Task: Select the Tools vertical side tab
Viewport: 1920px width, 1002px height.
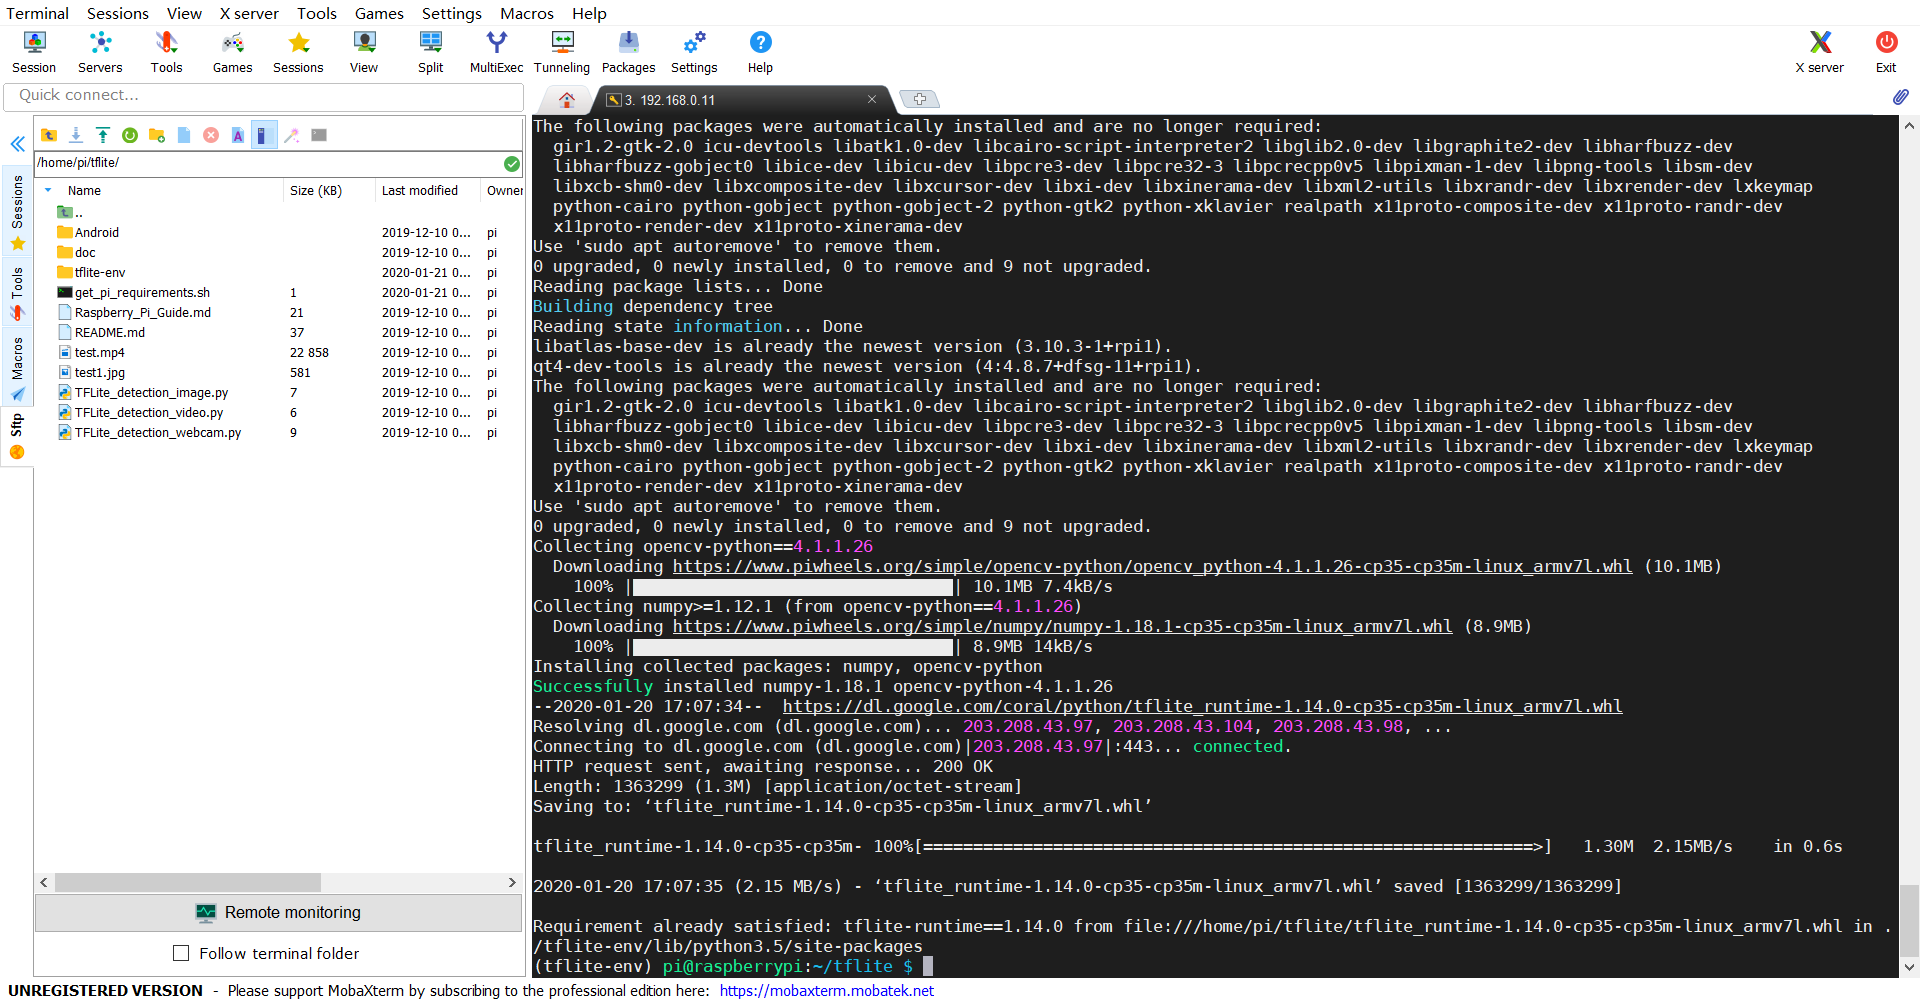Action: 17,292
